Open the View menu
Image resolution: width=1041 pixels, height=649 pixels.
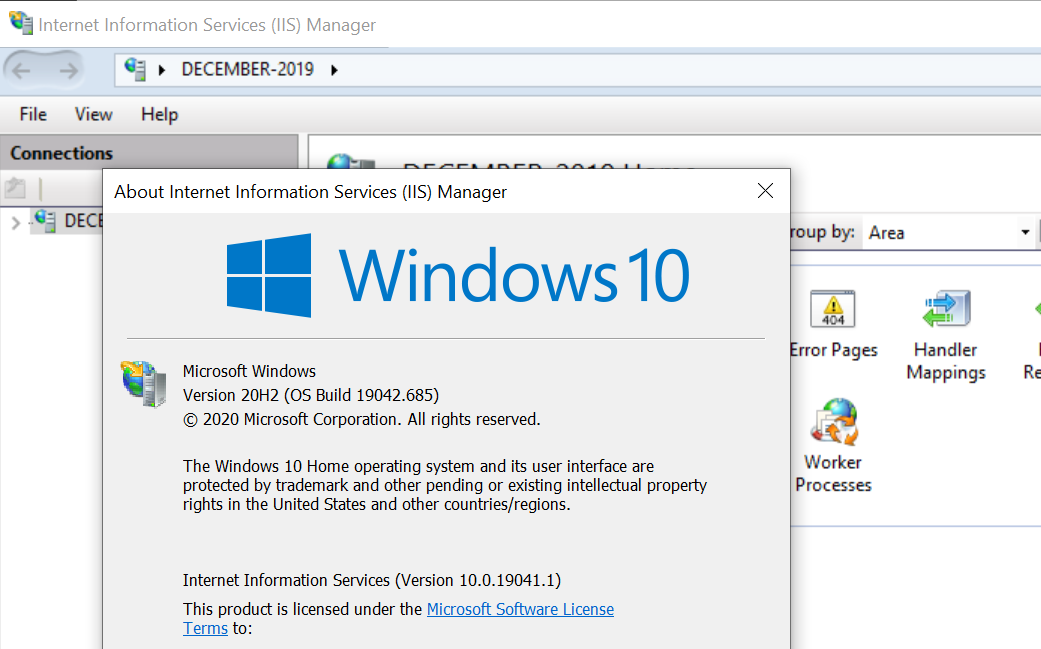[x=93, y=114]
